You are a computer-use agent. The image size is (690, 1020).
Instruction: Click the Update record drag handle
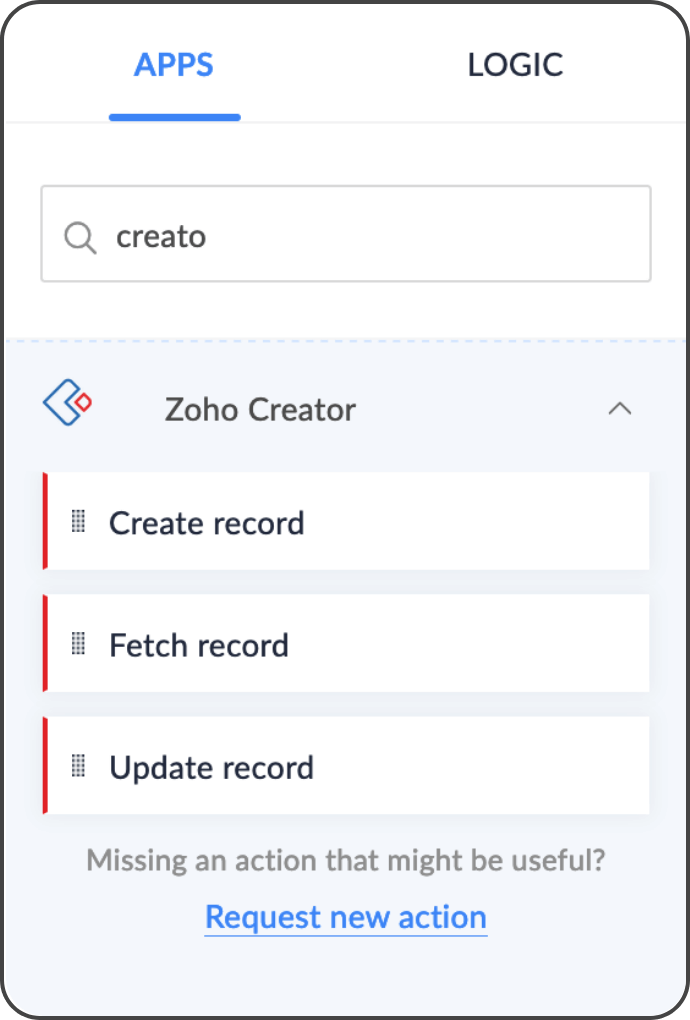pyautogui.click(x=78, y=766)
